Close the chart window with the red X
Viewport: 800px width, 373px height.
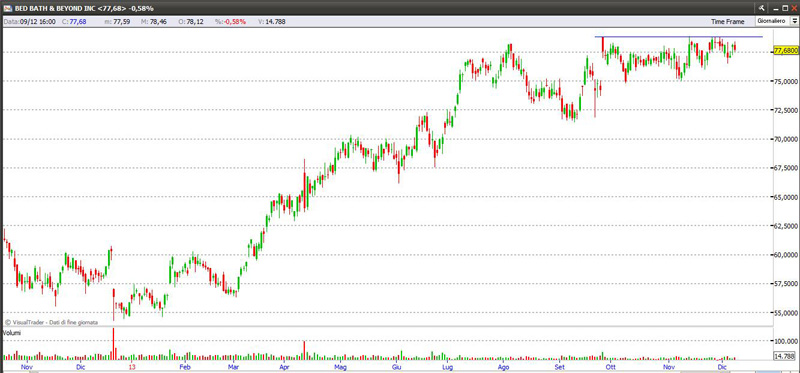pyautogui.click(x=793, y=8)
